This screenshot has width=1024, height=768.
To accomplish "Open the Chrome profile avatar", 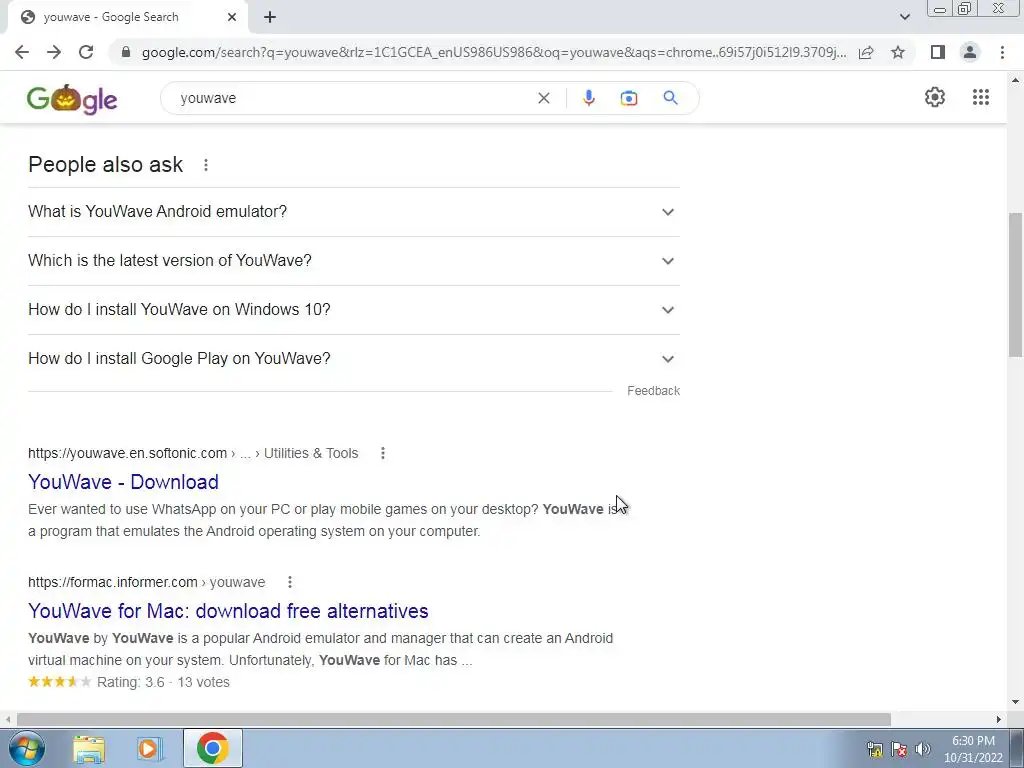I will pos(970,52).
